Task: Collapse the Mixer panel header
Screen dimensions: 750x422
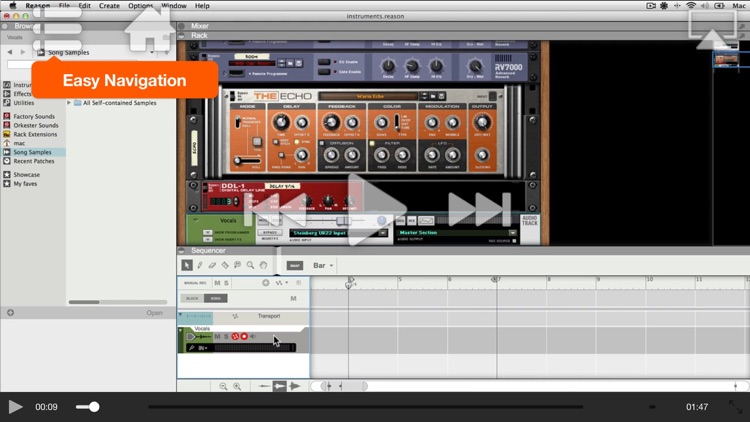Action: tap(182, 26)
